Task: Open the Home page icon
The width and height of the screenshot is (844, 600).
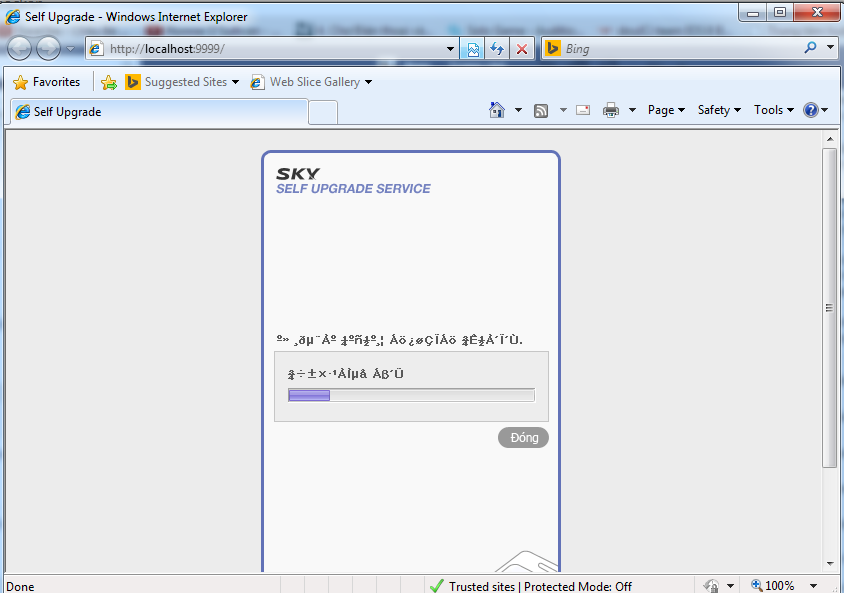Action: pos(497,110)
